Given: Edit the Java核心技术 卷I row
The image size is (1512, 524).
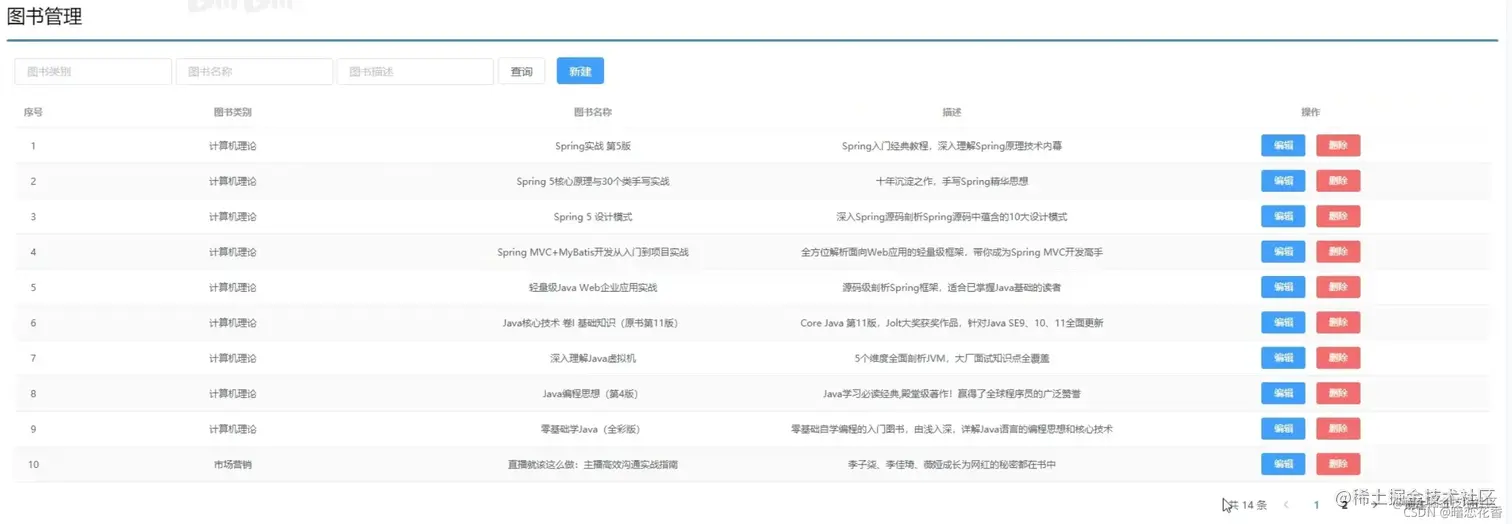Looking at the screenshot, I should pos(1283,322).
